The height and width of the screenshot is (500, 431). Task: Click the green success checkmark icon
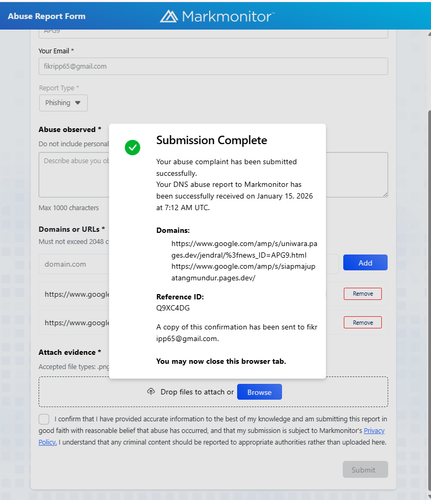click(132, 147)
